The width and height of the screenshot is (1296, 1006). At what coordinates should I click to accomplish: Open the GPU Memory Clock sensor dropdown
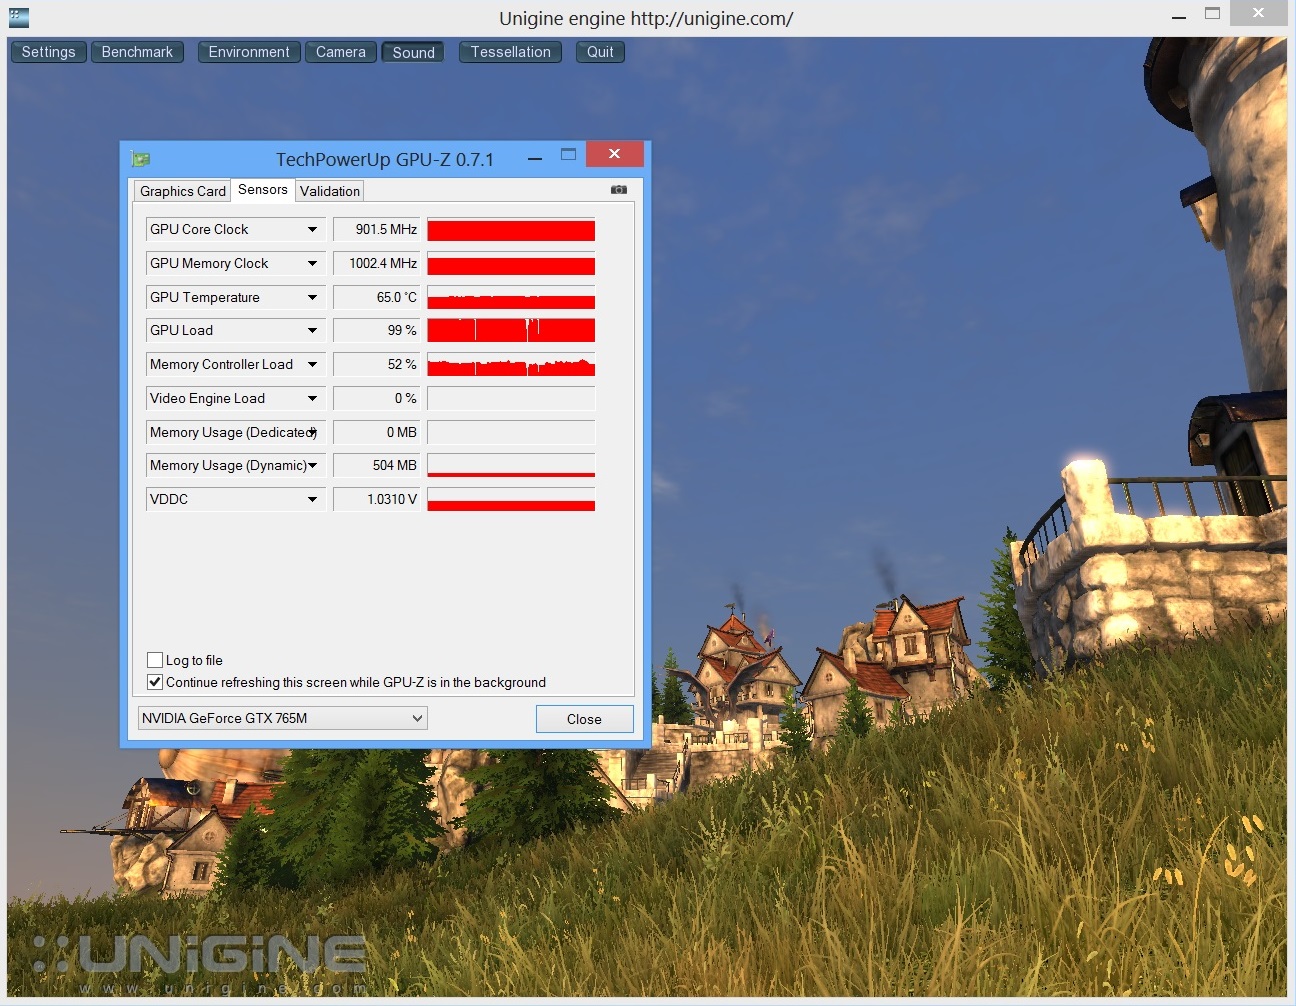312,264
